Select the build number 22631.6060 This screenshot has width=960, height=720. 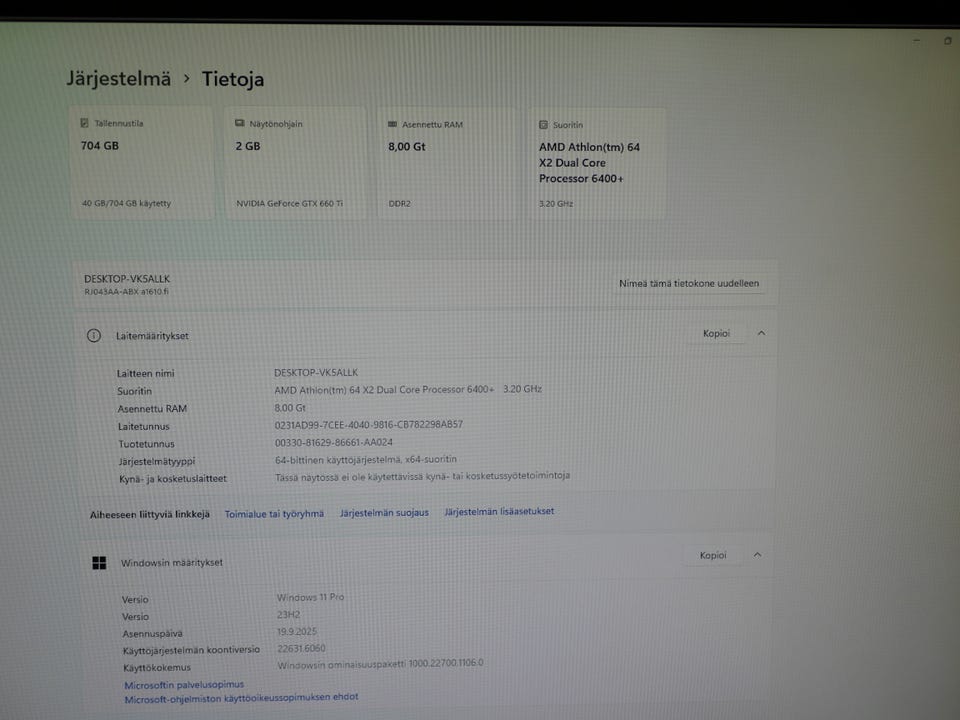[x=301, y=648]
